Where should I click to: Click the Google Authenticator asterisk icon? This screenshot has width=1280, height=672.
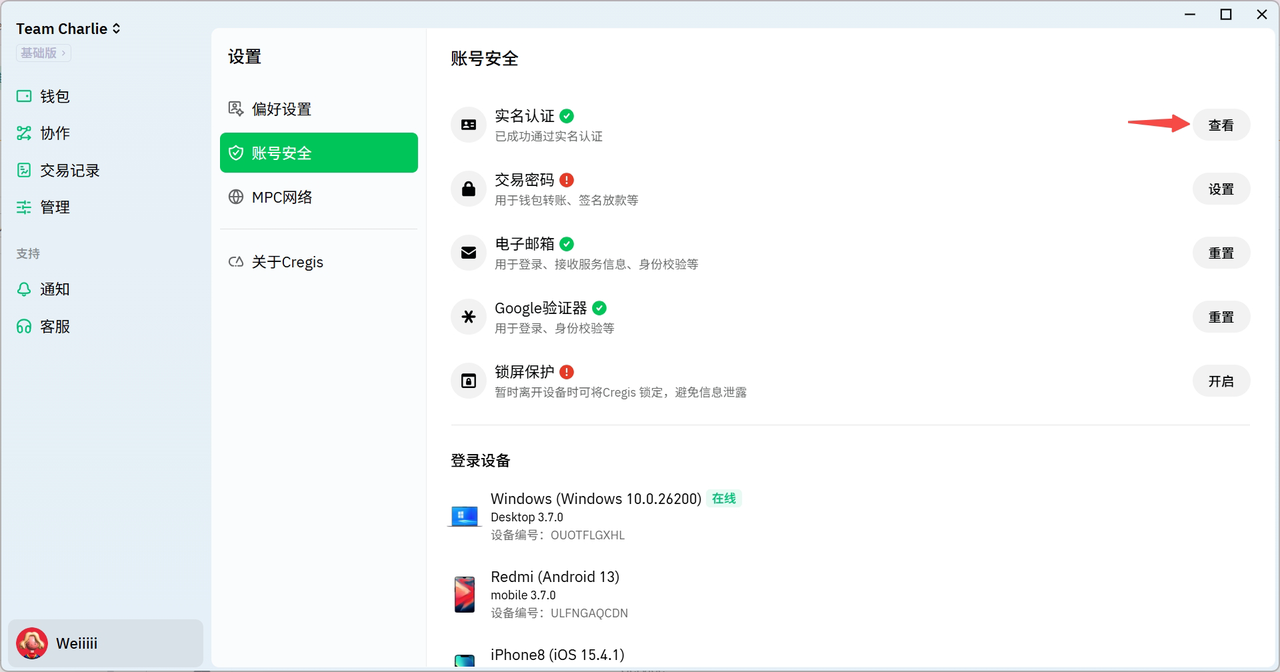[x=468, y=317]
